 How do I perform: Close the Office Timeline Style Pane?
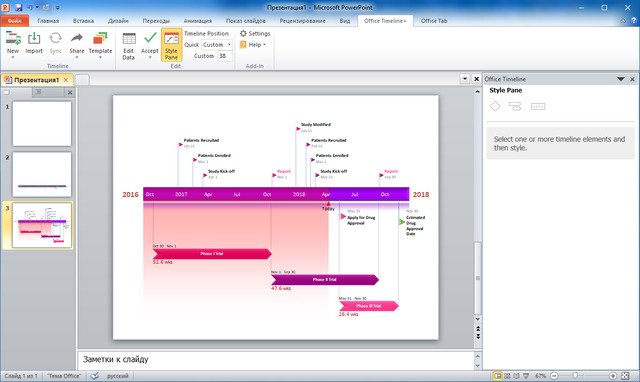pyautogui.click(x=632, y=79)
